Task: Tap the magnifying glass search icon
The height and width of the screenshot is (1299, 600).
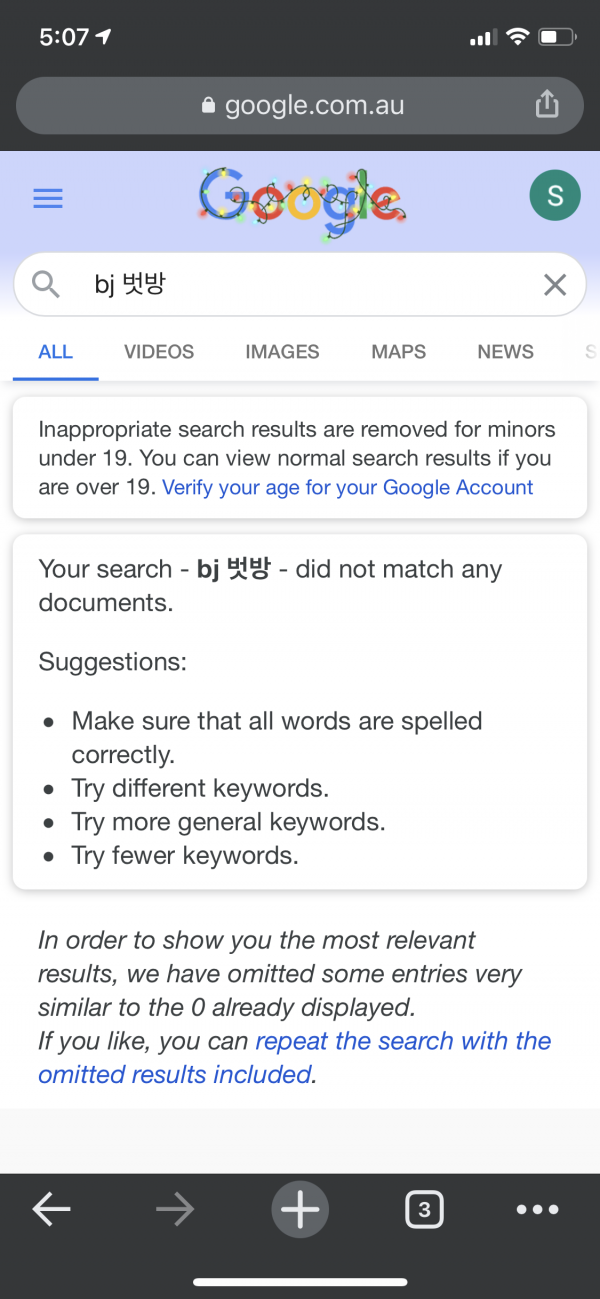Action: [x=46, y=285]
